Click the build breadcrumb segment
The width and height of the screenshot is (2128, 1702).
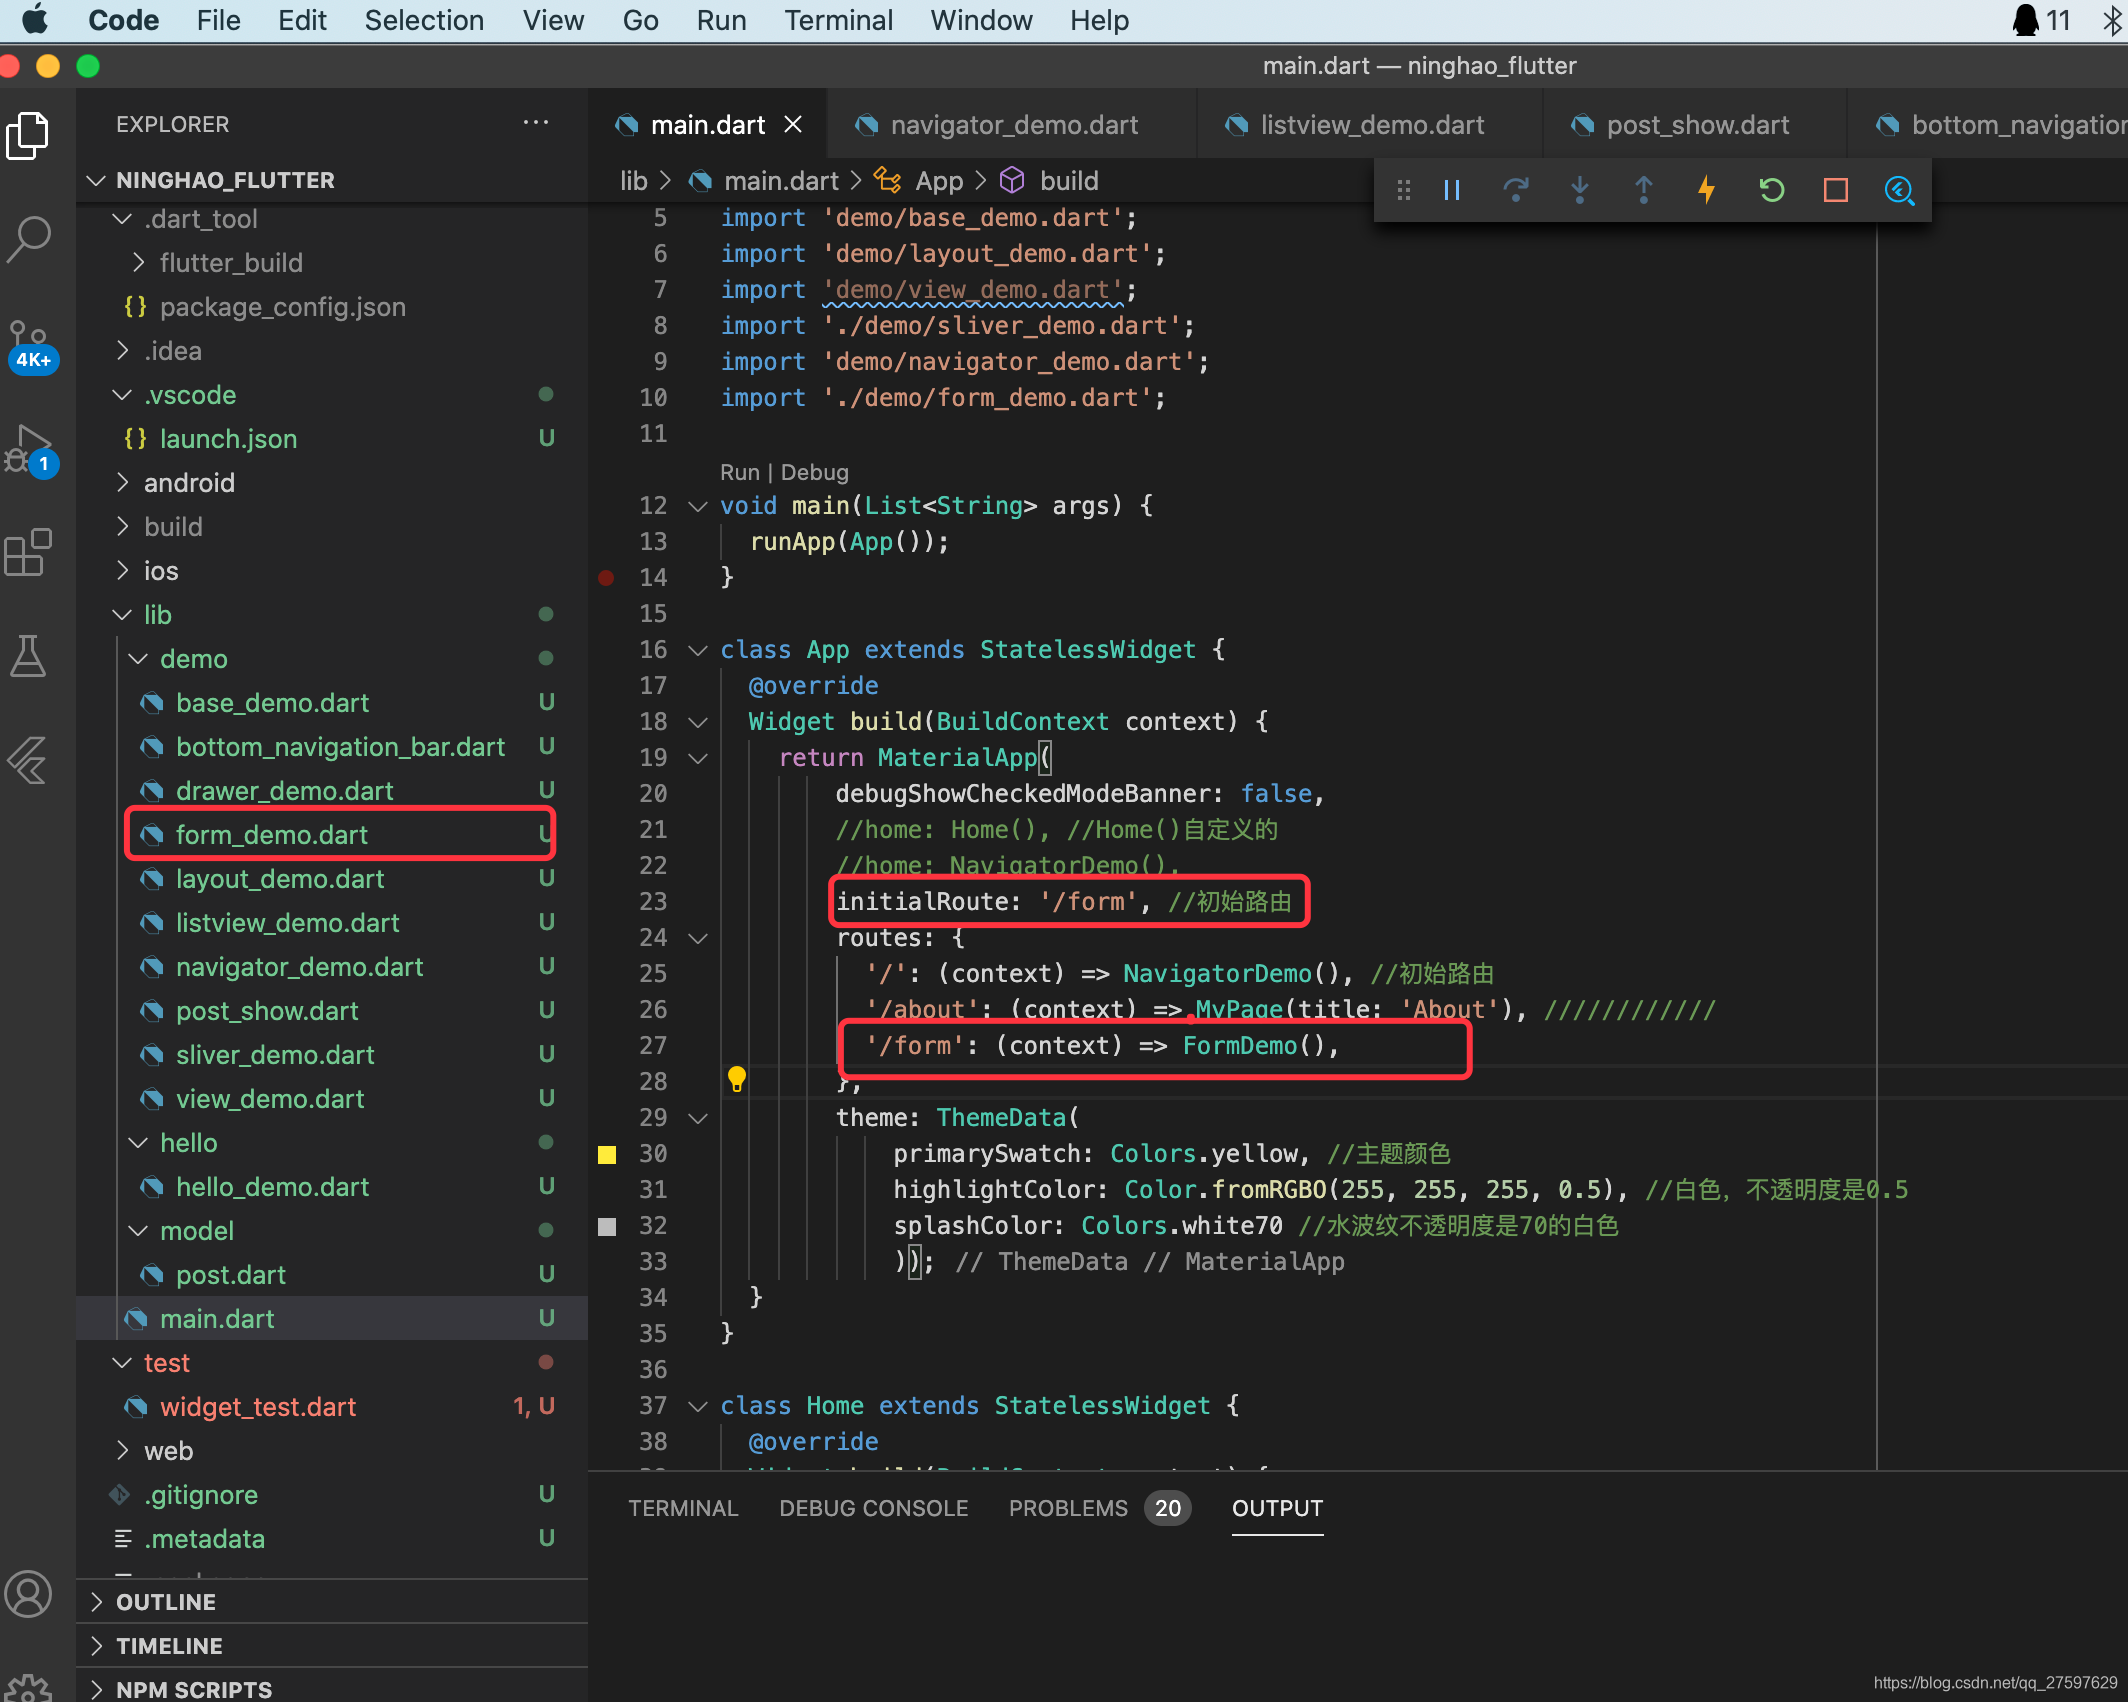point(1069,180)
